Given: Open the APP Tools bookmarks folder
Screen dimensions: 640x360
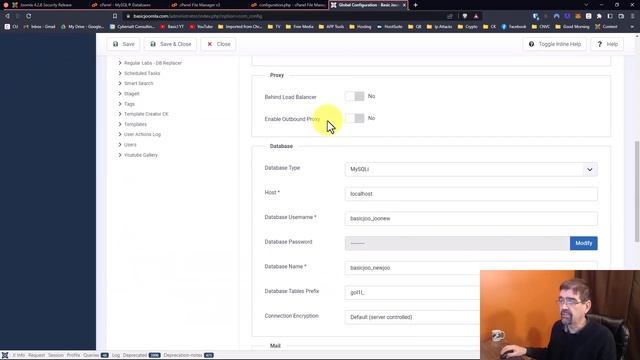Looking at the screenshot, I should [x=331, y=27].
